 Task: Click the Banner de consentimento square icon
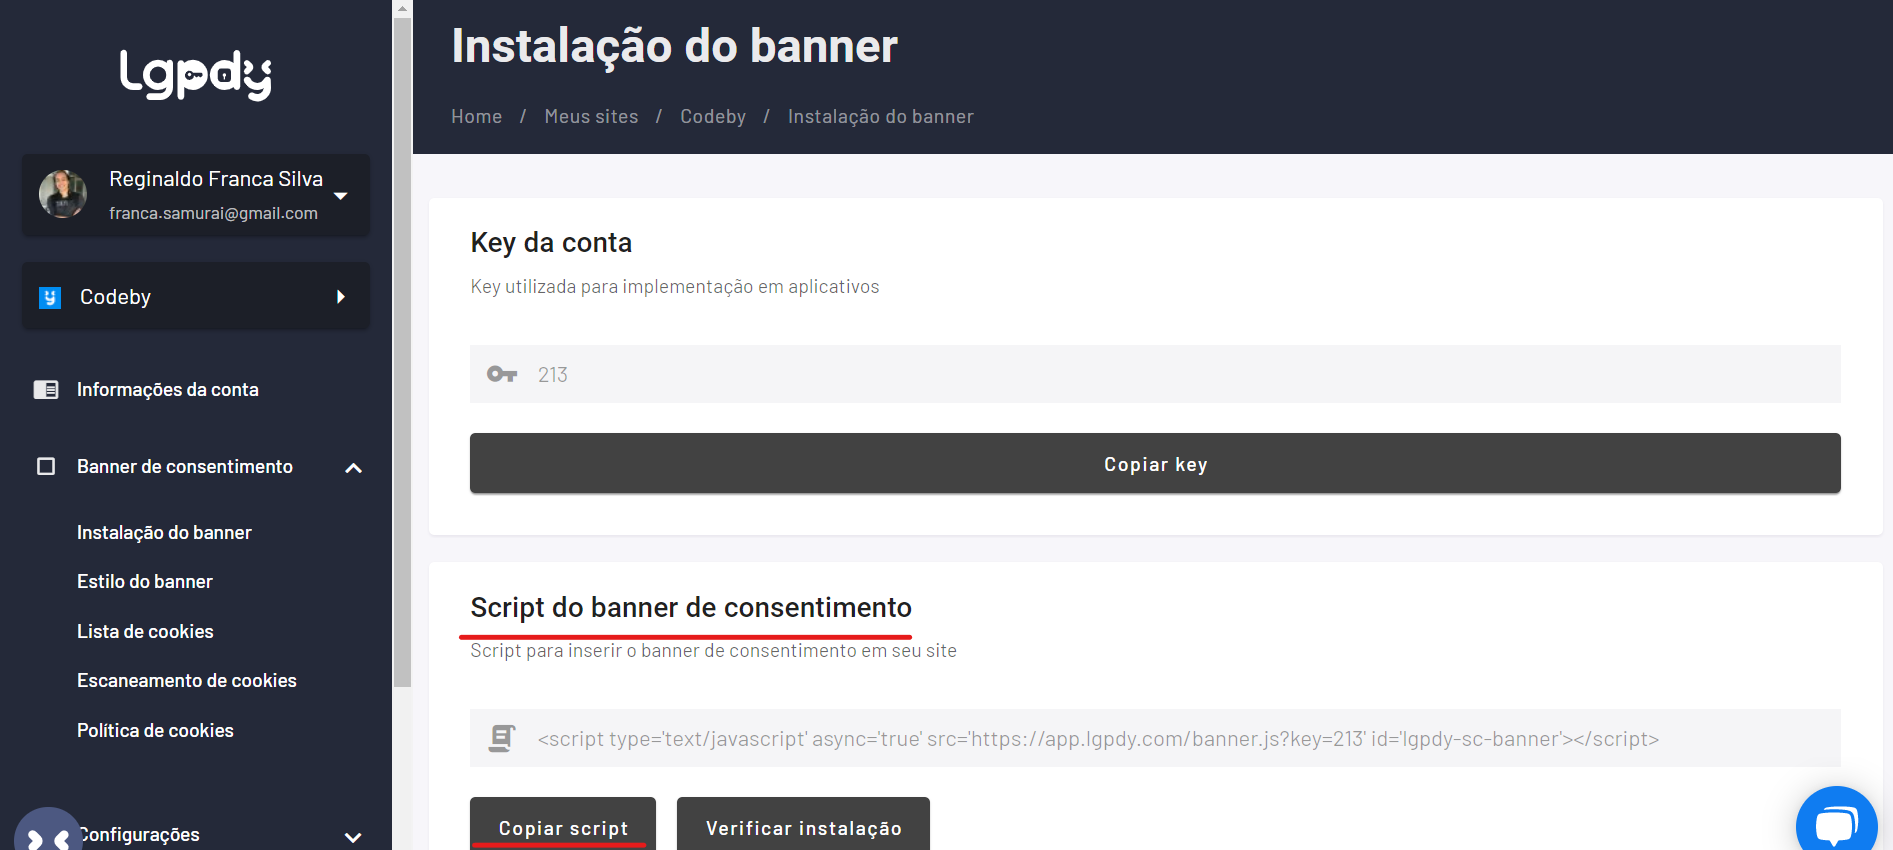pyautogui.click(x=46, y=467)
